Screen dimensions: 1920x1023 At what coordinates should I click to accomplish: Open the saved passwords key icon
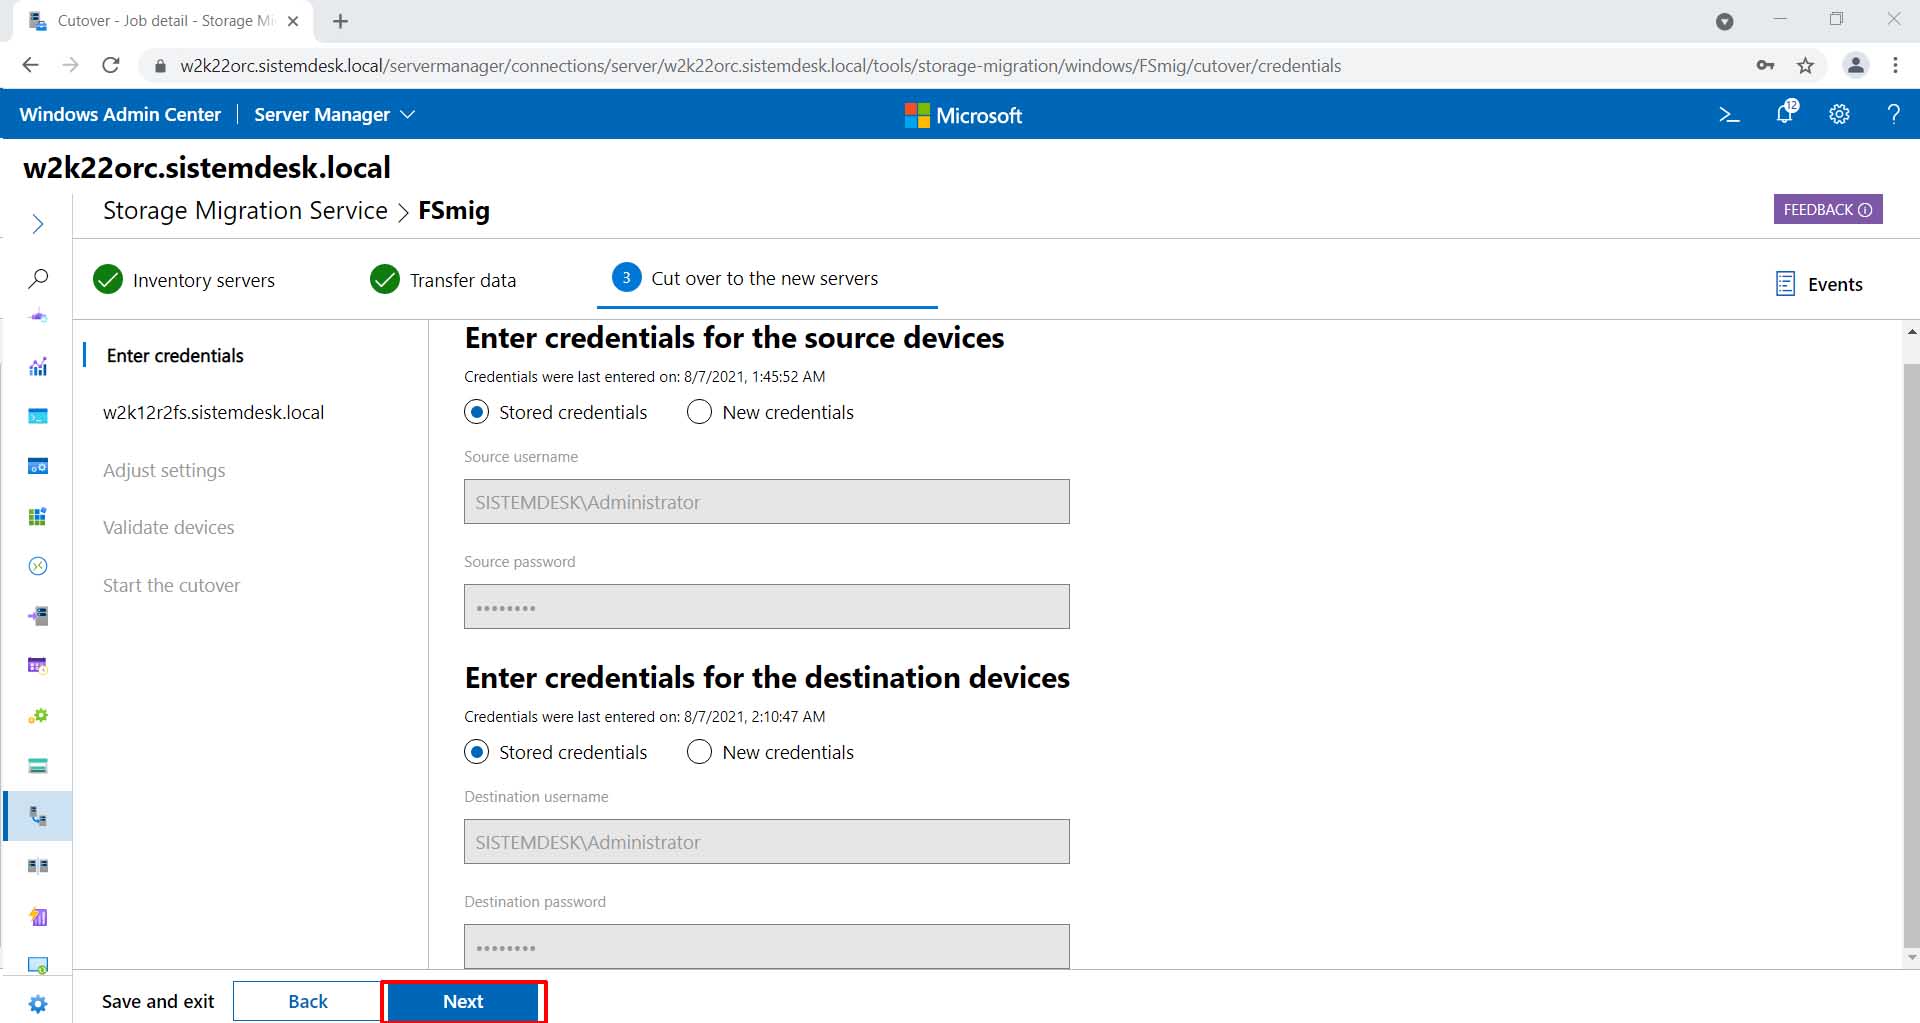tap(1765, 65)
